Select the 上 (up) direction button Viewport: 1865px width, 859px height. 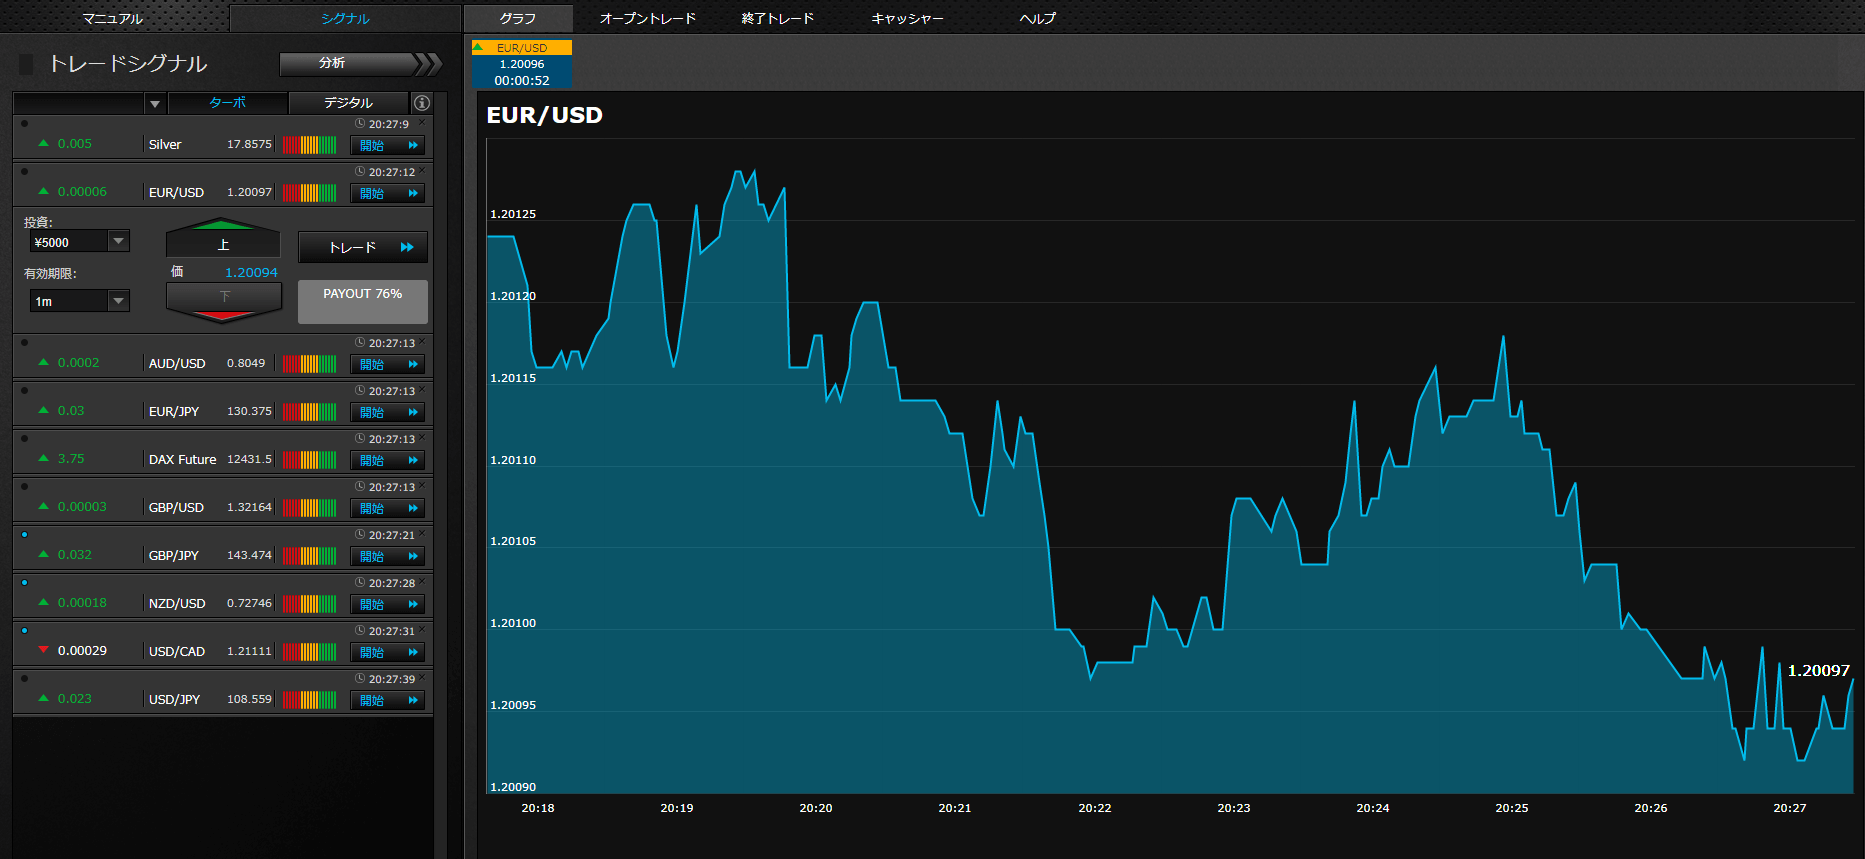click(223, 238)
